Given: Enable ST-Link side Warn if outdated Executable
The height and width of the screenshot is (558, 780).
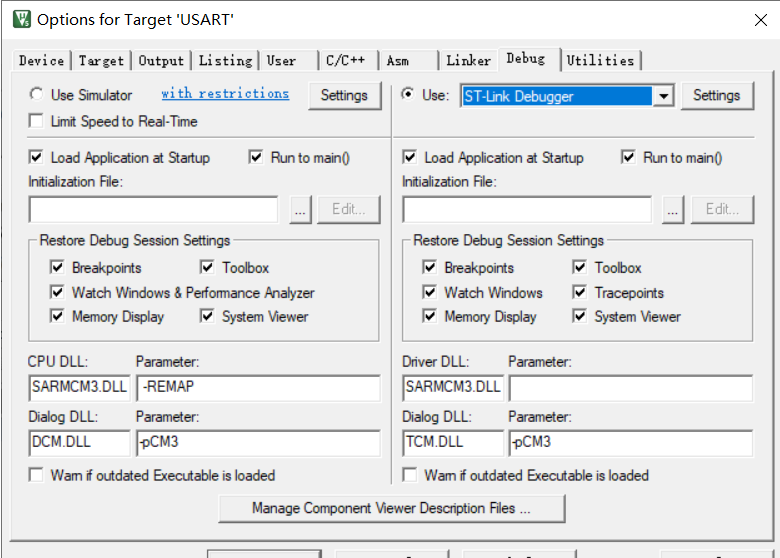Looking at the screenshot, I should pyautogui.click(x=409, y=475).
